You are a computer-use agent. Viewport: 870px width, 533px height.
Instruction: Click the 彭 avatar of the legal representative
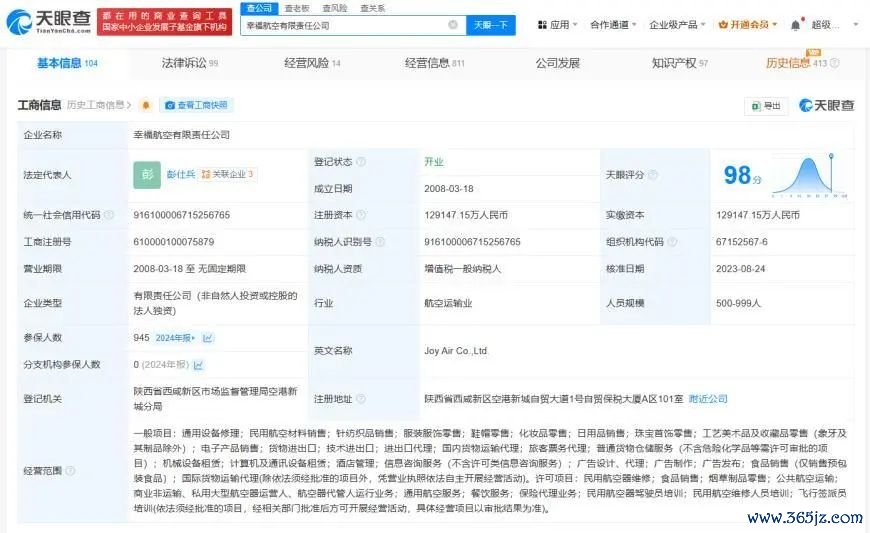(x=147, y=175)
